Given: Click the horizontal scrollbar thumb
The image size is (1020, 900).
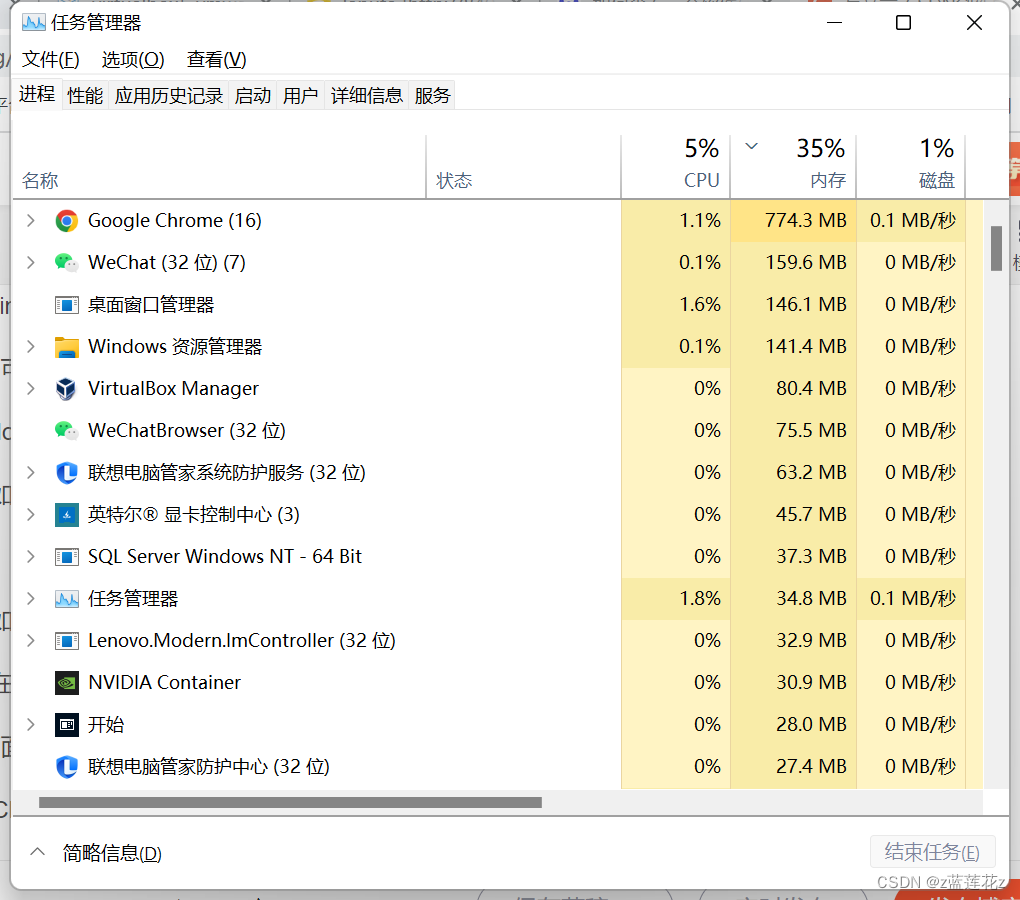Looking at the screenshot, I should (x=290, y=802).
